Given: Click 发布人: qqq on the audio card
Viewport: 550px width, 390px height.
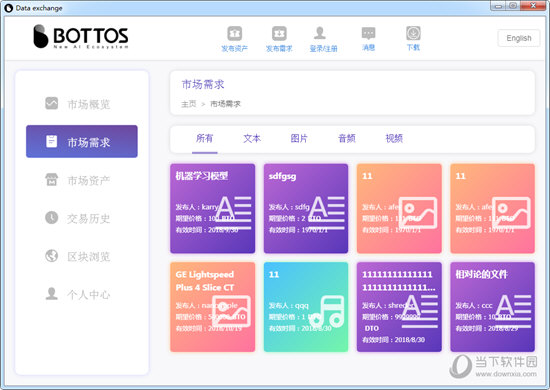Looking at the screenshot, I should point(289,305).
